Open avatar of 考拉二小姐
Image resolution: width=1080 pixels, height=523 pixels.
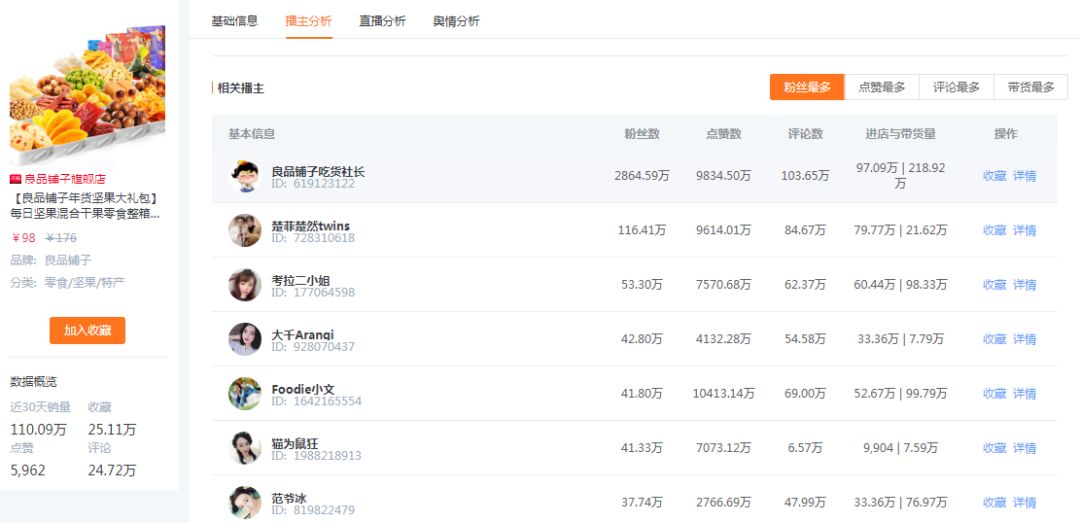click(245, 285)
